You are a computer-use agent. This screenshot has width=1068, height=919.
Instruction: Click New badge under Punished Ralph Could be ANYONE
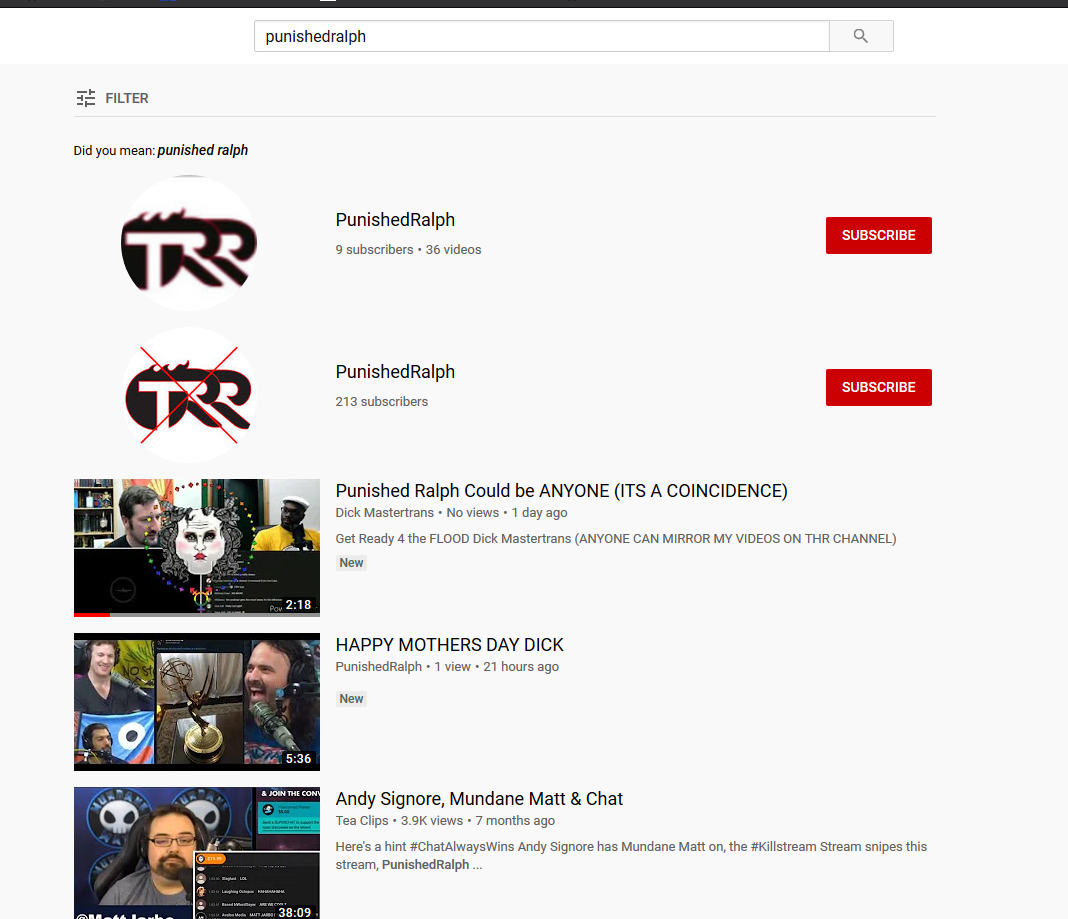tap(351, 563)
